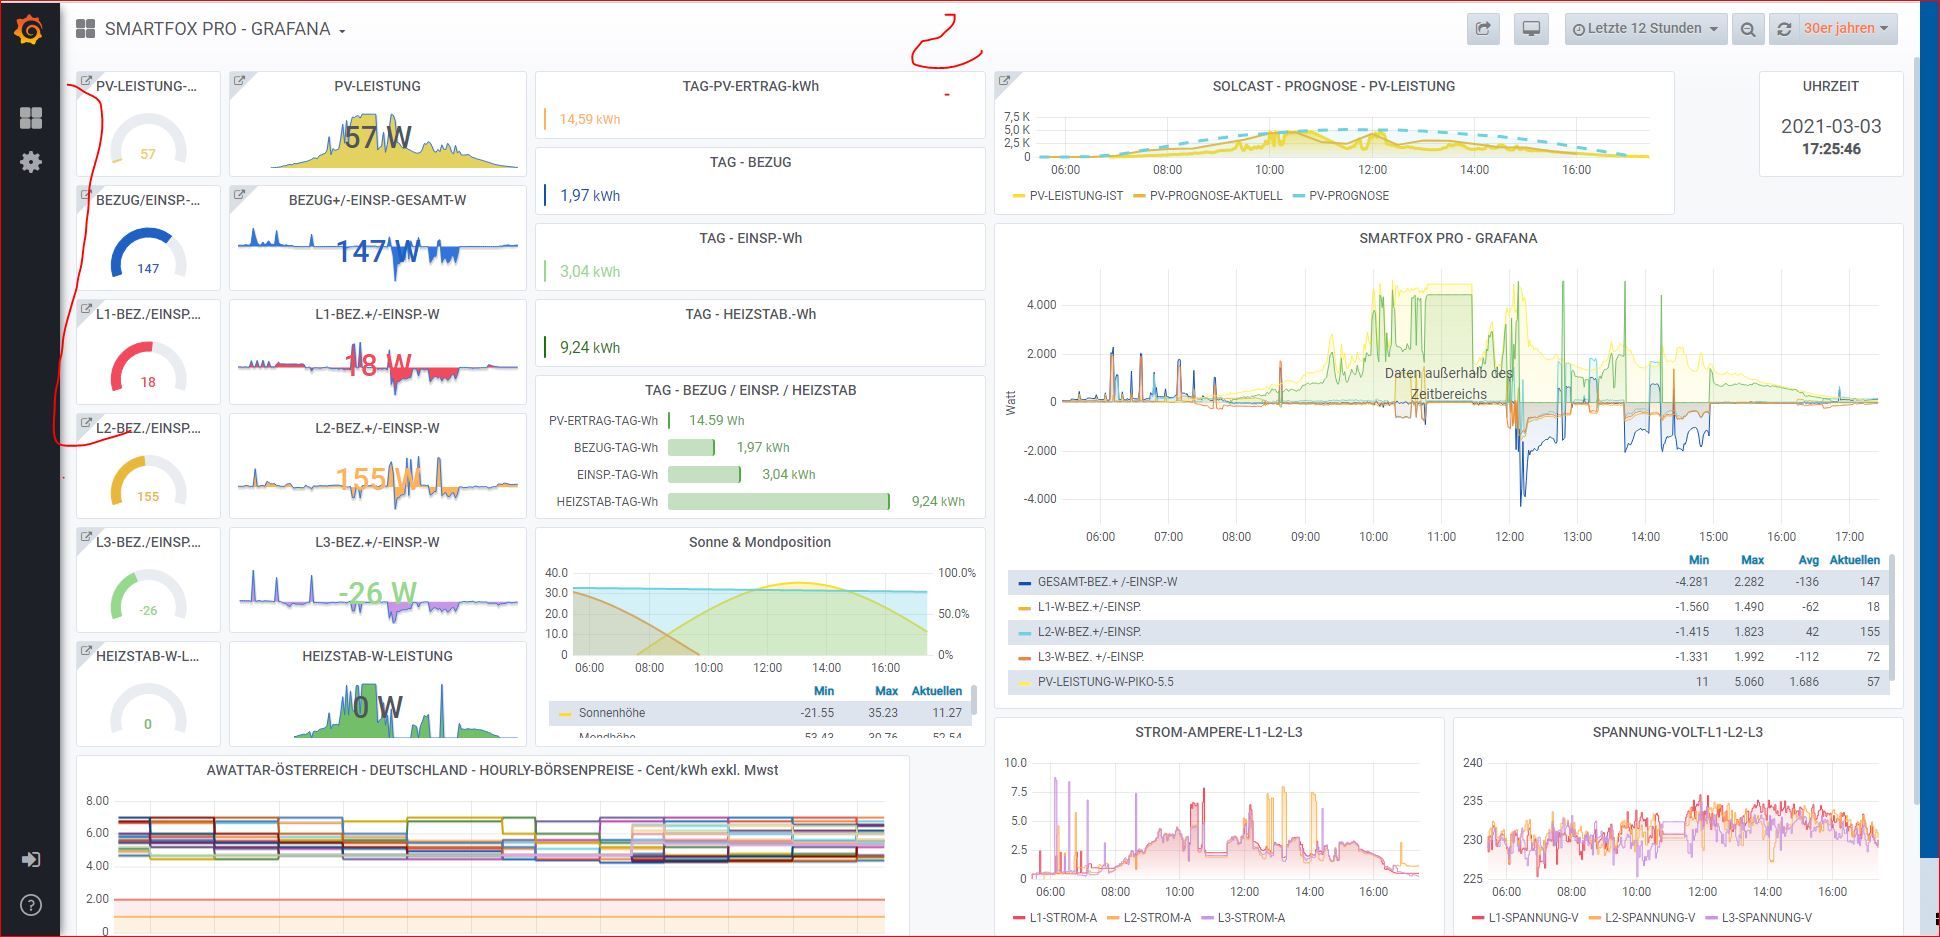
Task: Open the 30er jahren refresh interval dropdown
Action: pos(1846,29)
